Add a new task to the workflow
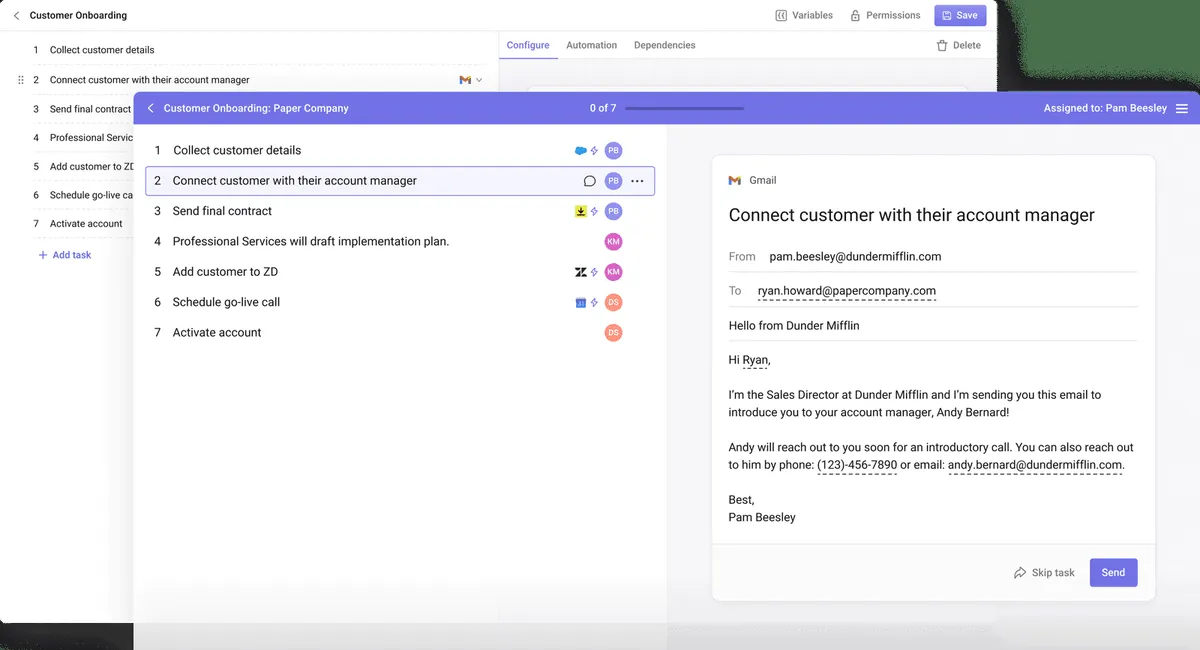The image size is (1200, 650). point(64,255)
